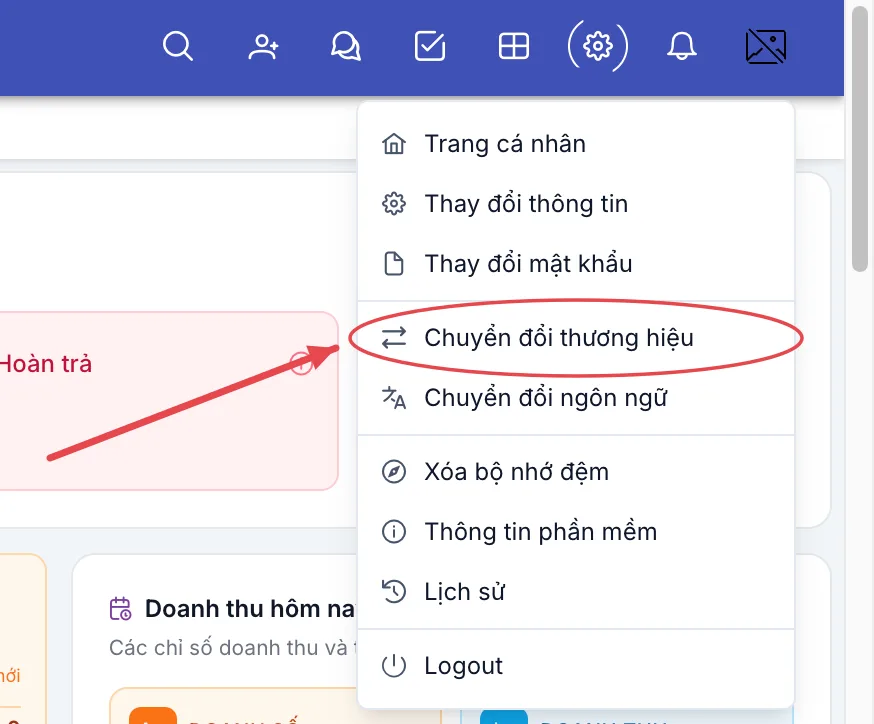Click calendar icon beside Doanh thu heading
Screen dimensions: 874x724
pos(120,609)
